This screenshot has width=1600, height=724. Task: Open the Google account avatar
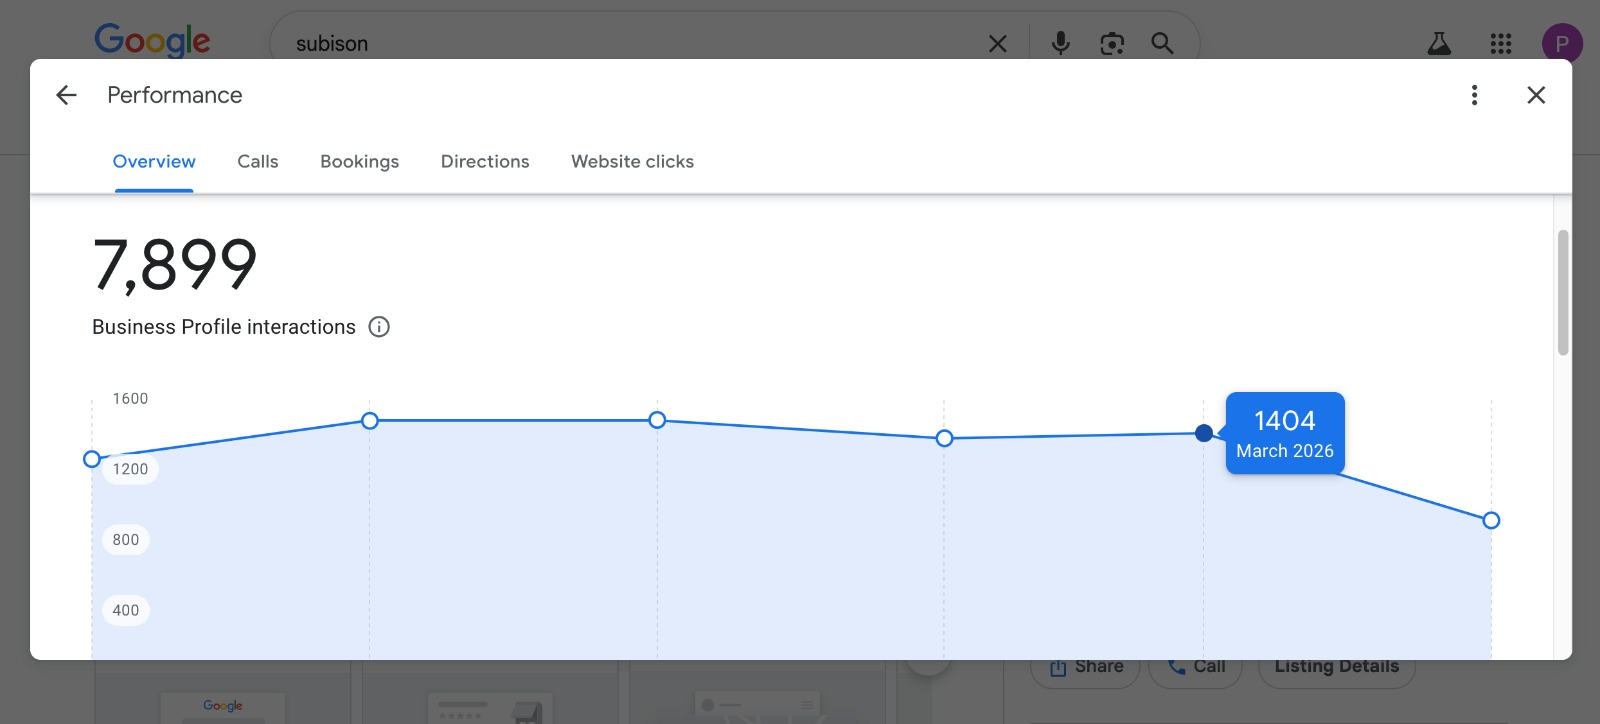[x=1562, y=43]
